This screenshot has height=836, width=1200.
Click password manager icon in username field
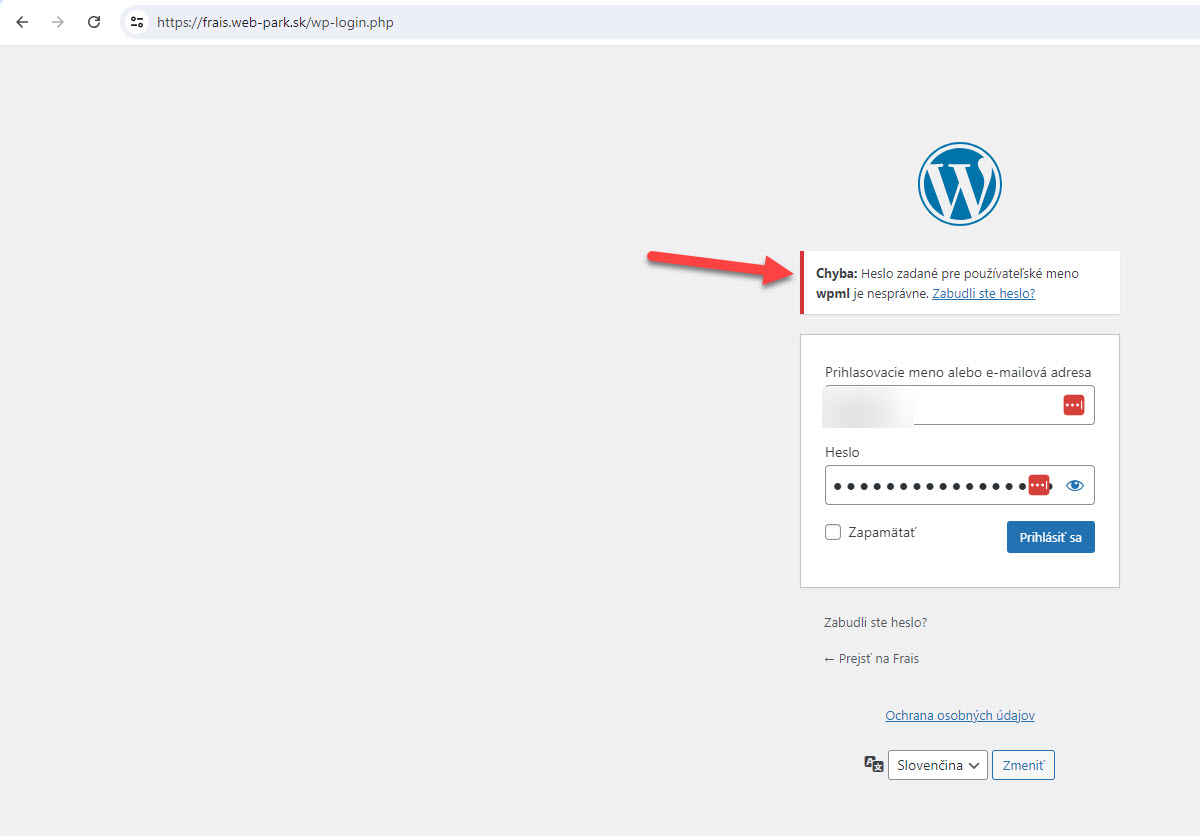click(x=1074, y=405)
